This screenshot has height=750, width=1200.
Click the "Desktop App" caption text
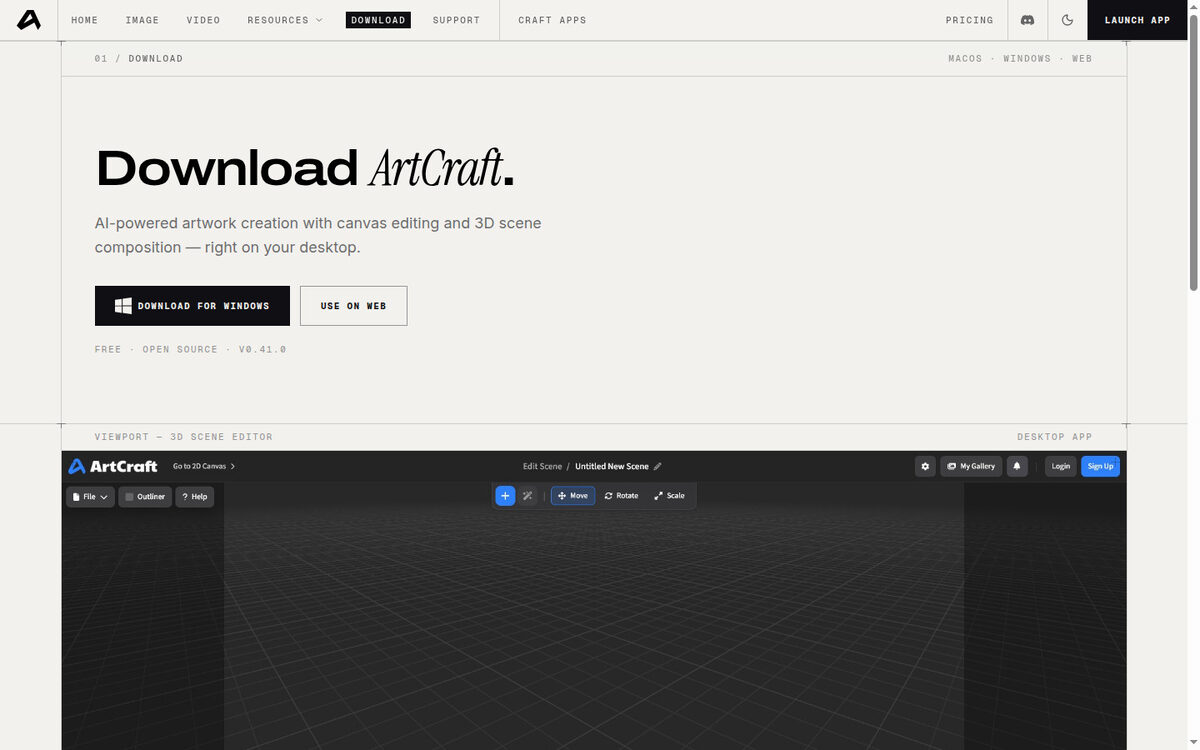pyautogui.click(x=1054, y=437)
